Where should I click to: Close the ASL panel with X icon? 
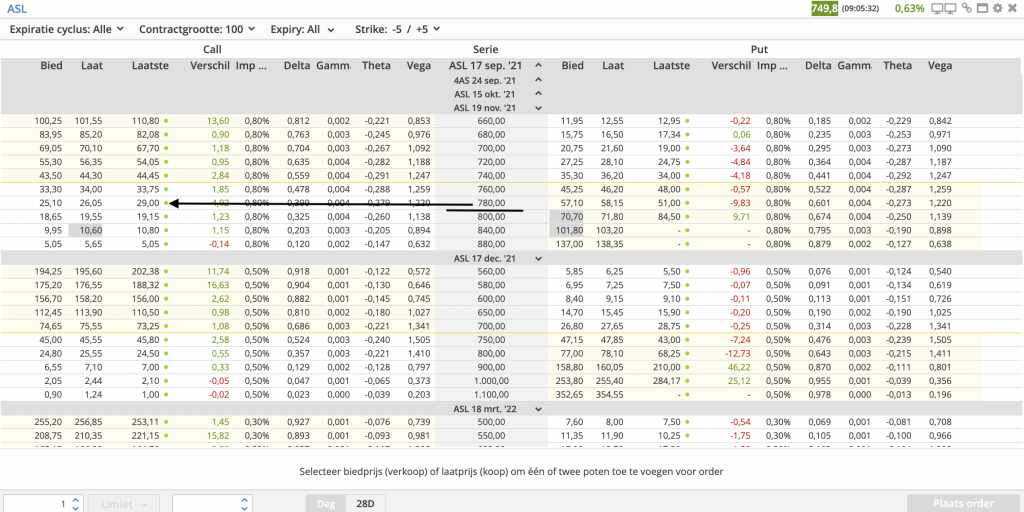tap(1012, 9)
